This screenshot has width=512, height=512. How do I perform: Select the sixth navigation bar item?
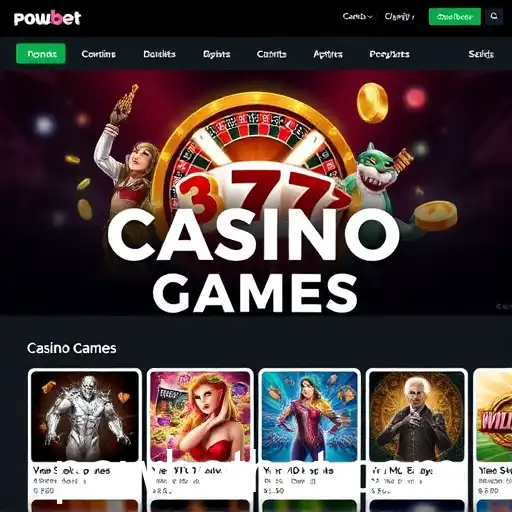pos(328,54)
